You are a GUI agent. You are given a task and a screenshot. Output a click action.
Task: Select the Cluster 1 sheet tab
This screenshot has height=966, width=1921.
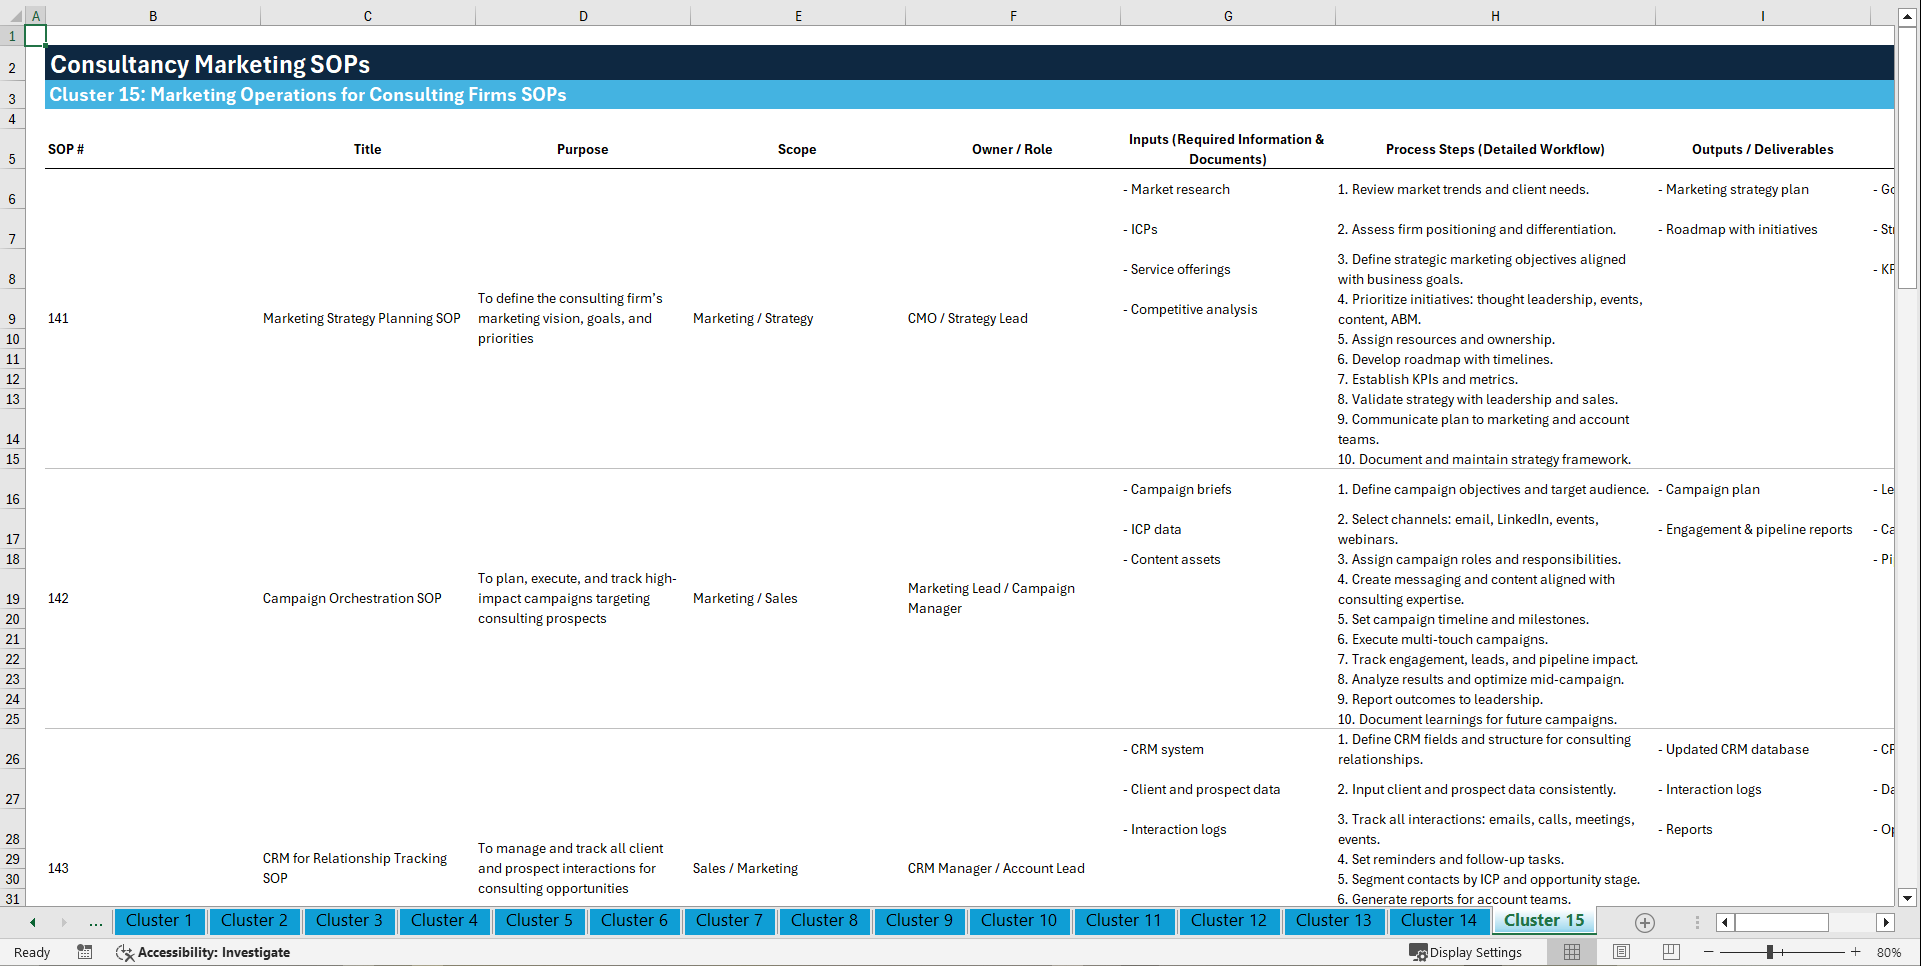point(159,921)
